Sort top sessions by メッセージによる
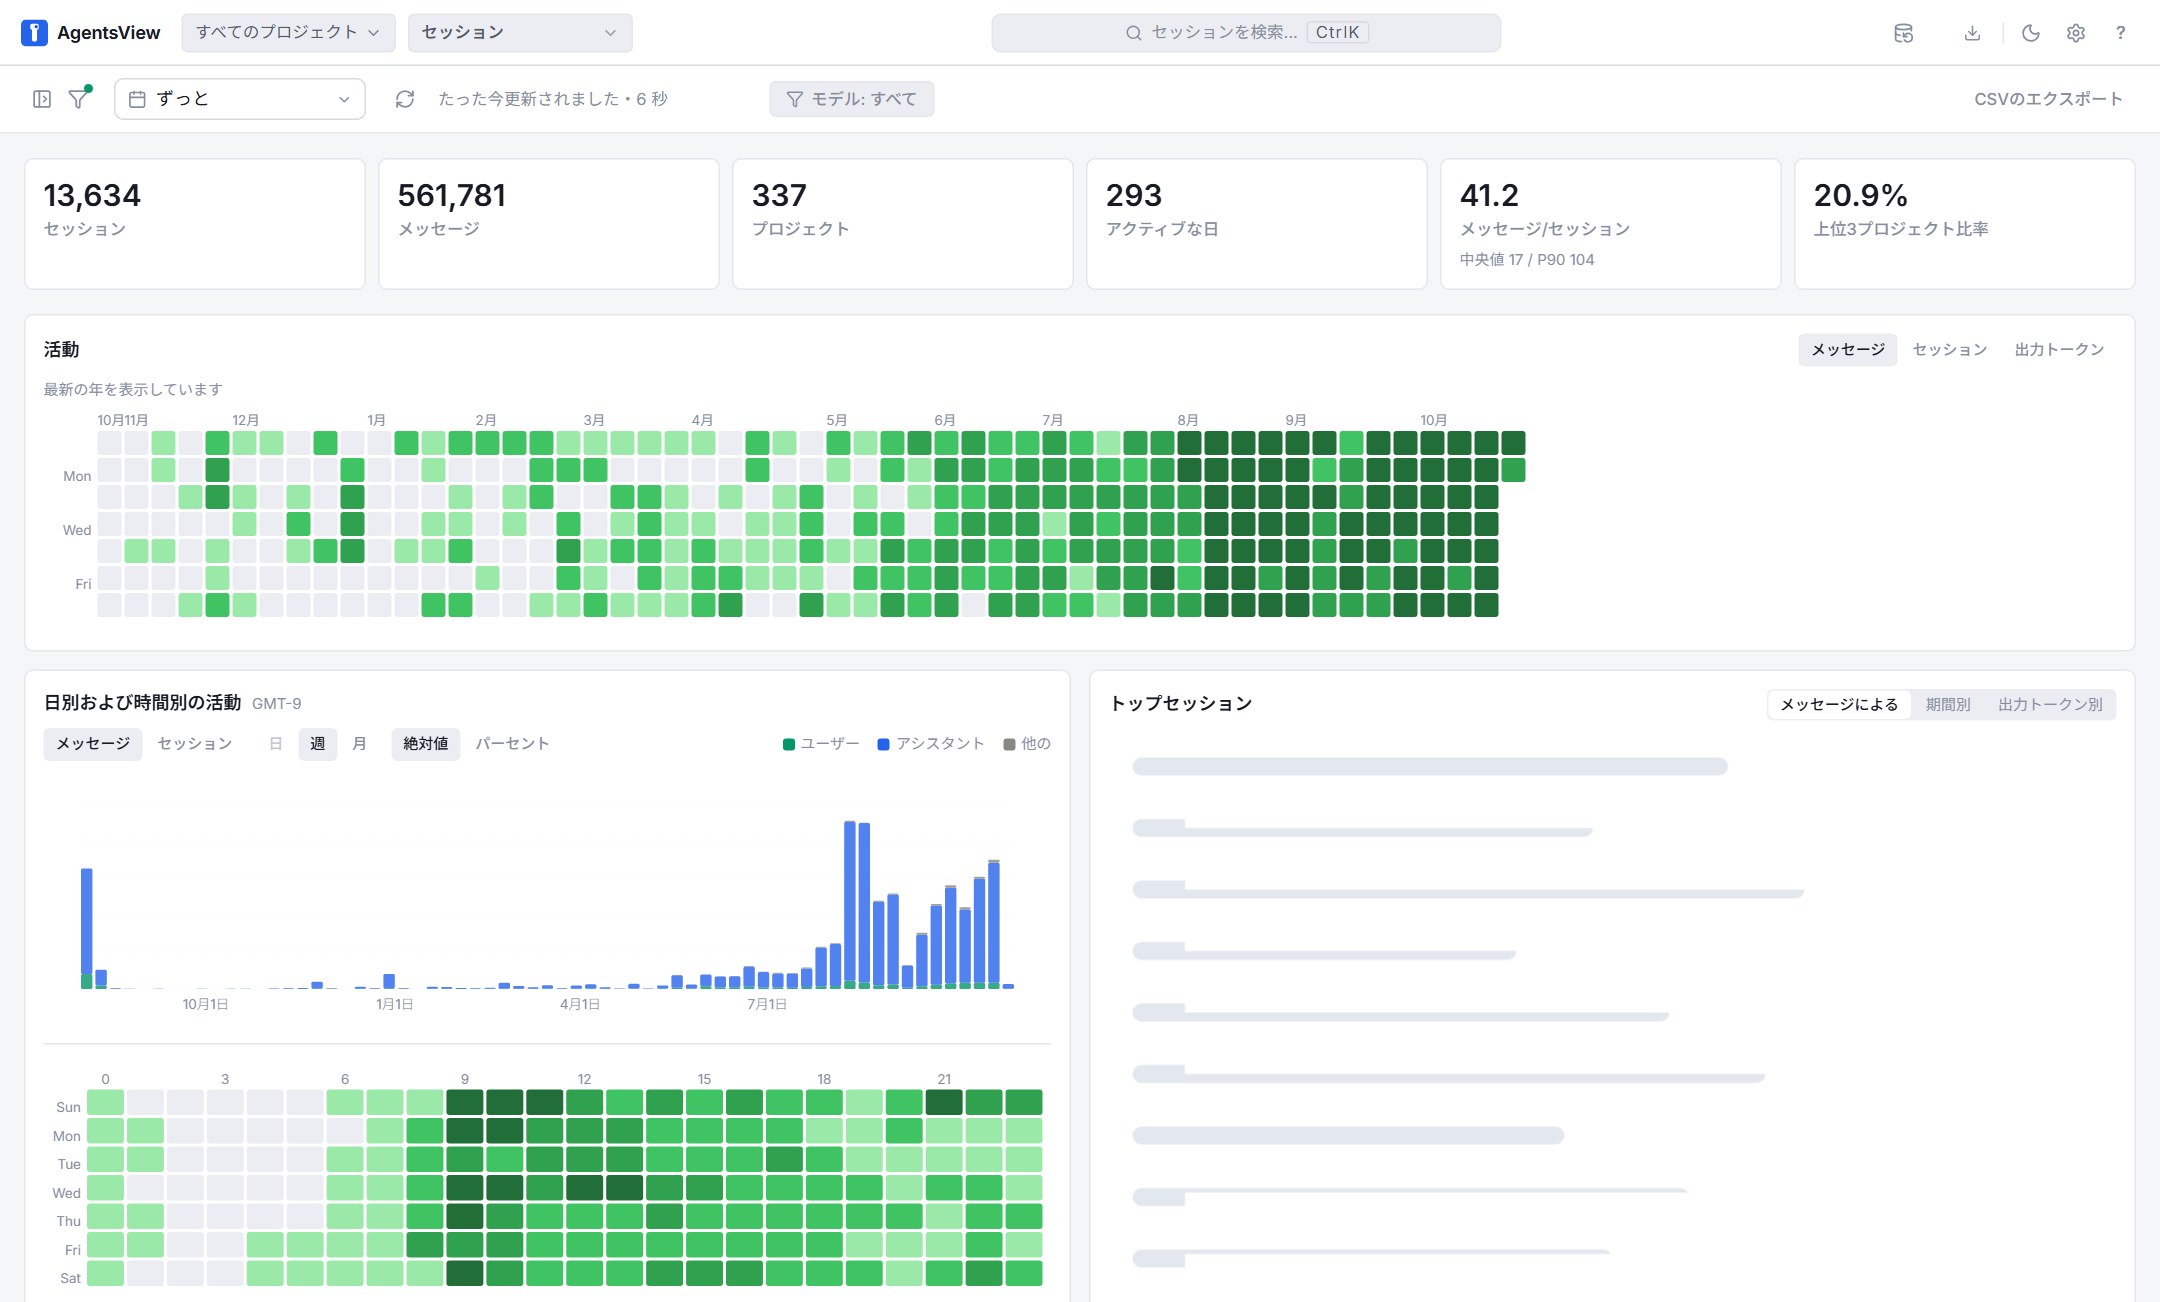The width and height of the screenshot is (2160, 1302). tap(1840, 705)
